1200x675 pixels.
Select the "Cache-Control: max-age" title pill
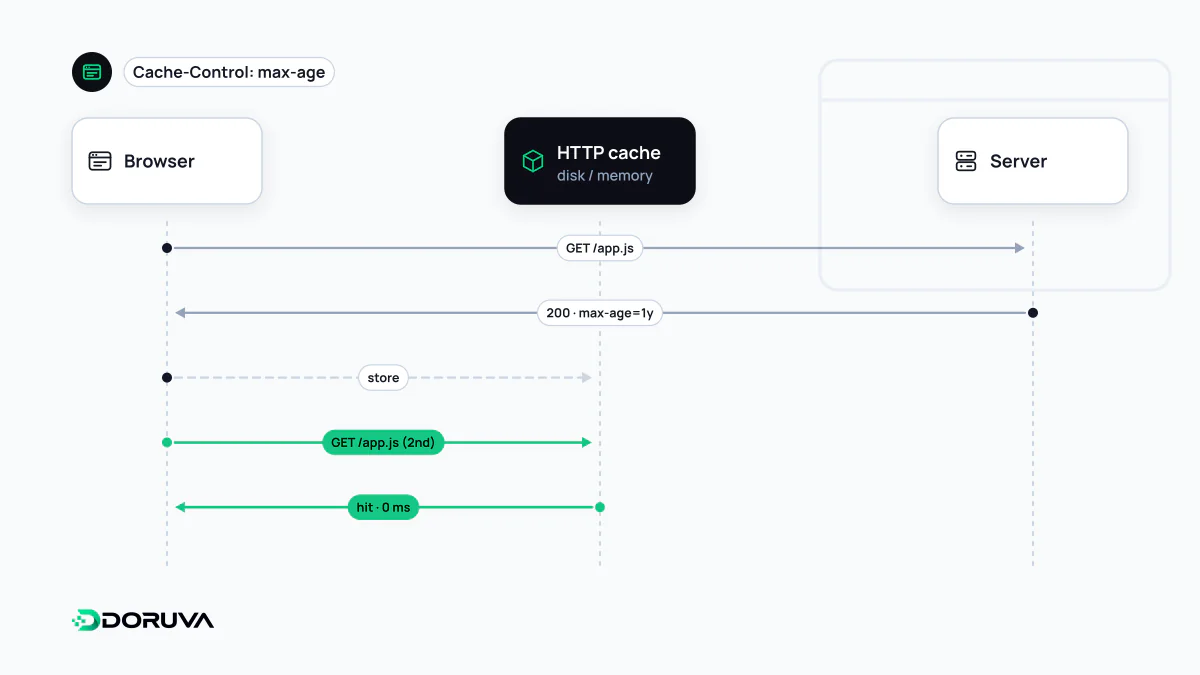click(229, 72)
